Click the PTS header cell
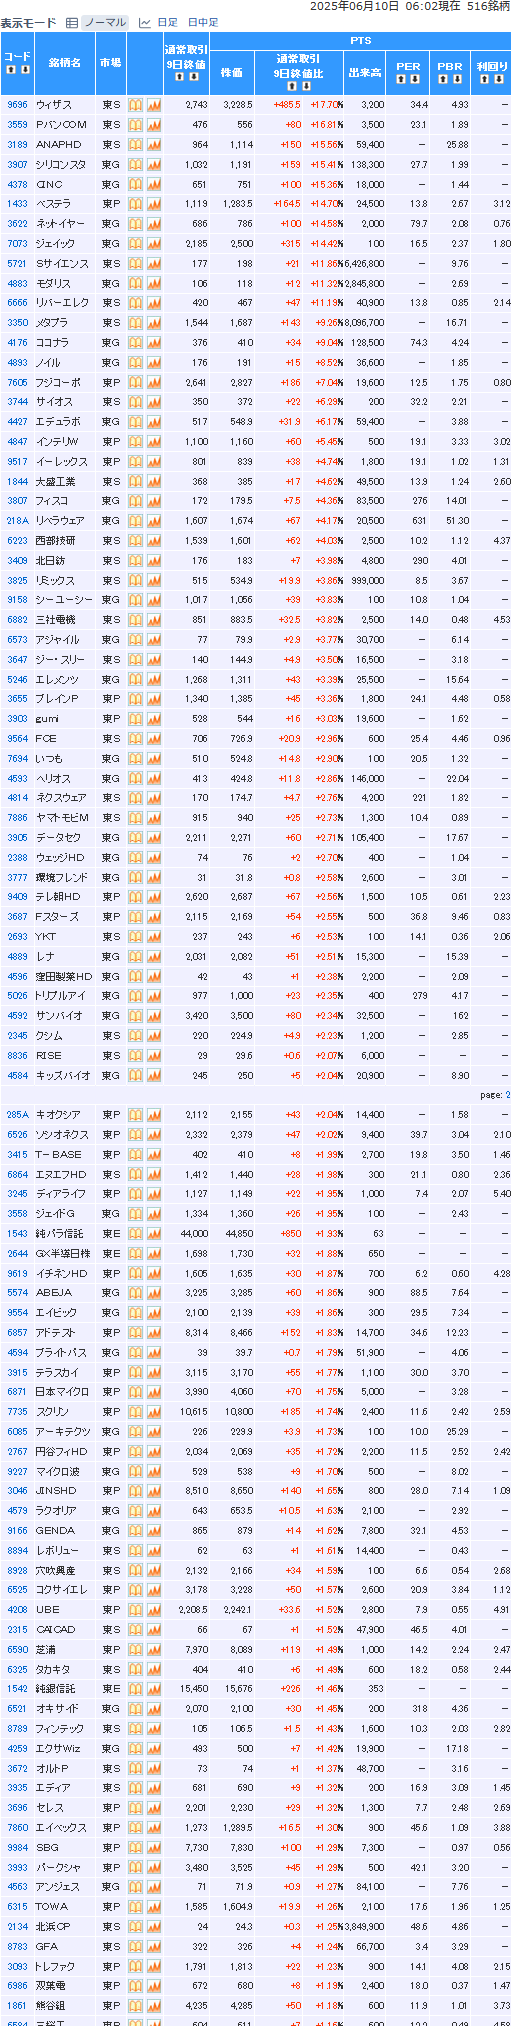Screen dimensions: 520x2026 pos(361,41)
